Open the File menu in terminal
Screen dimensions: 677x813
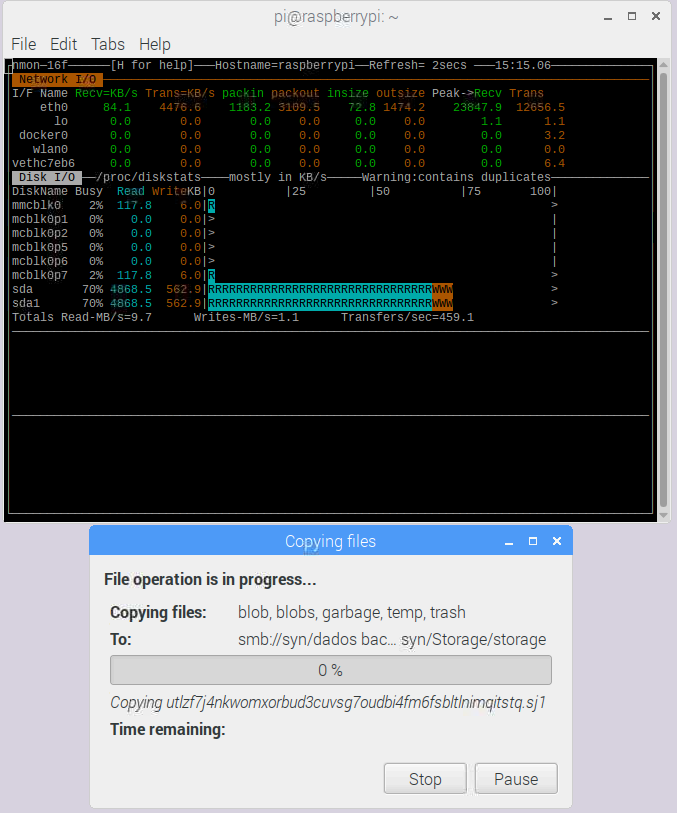click(x=23, y=44)
